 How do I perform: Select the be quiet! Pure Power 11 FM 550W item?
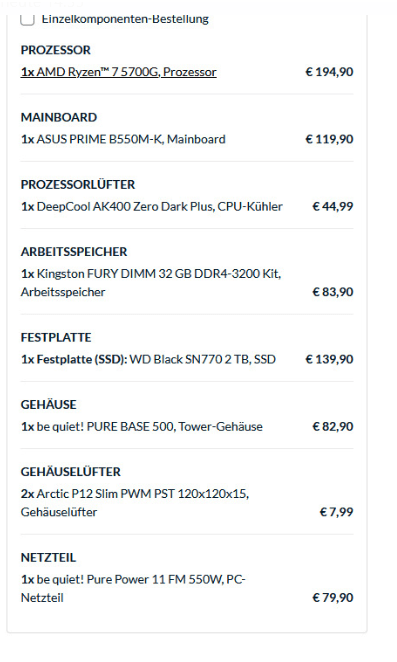(x=133, y=589)
